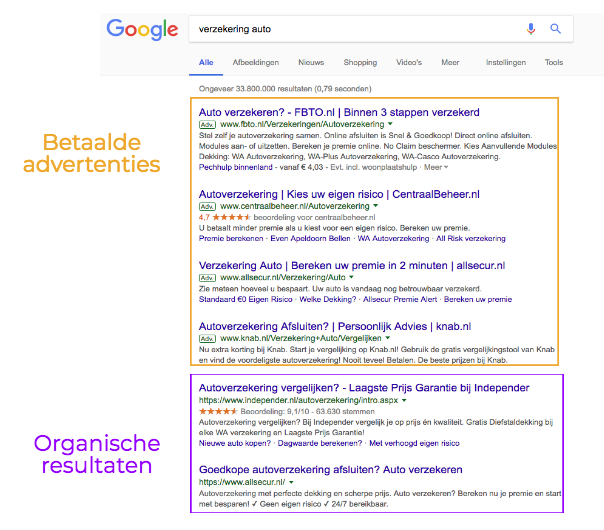This screenshot has height=530, width=604.
Task: Open the 'Standaard €0 Eigen Risico' sitelink
Action: [245, 299]
